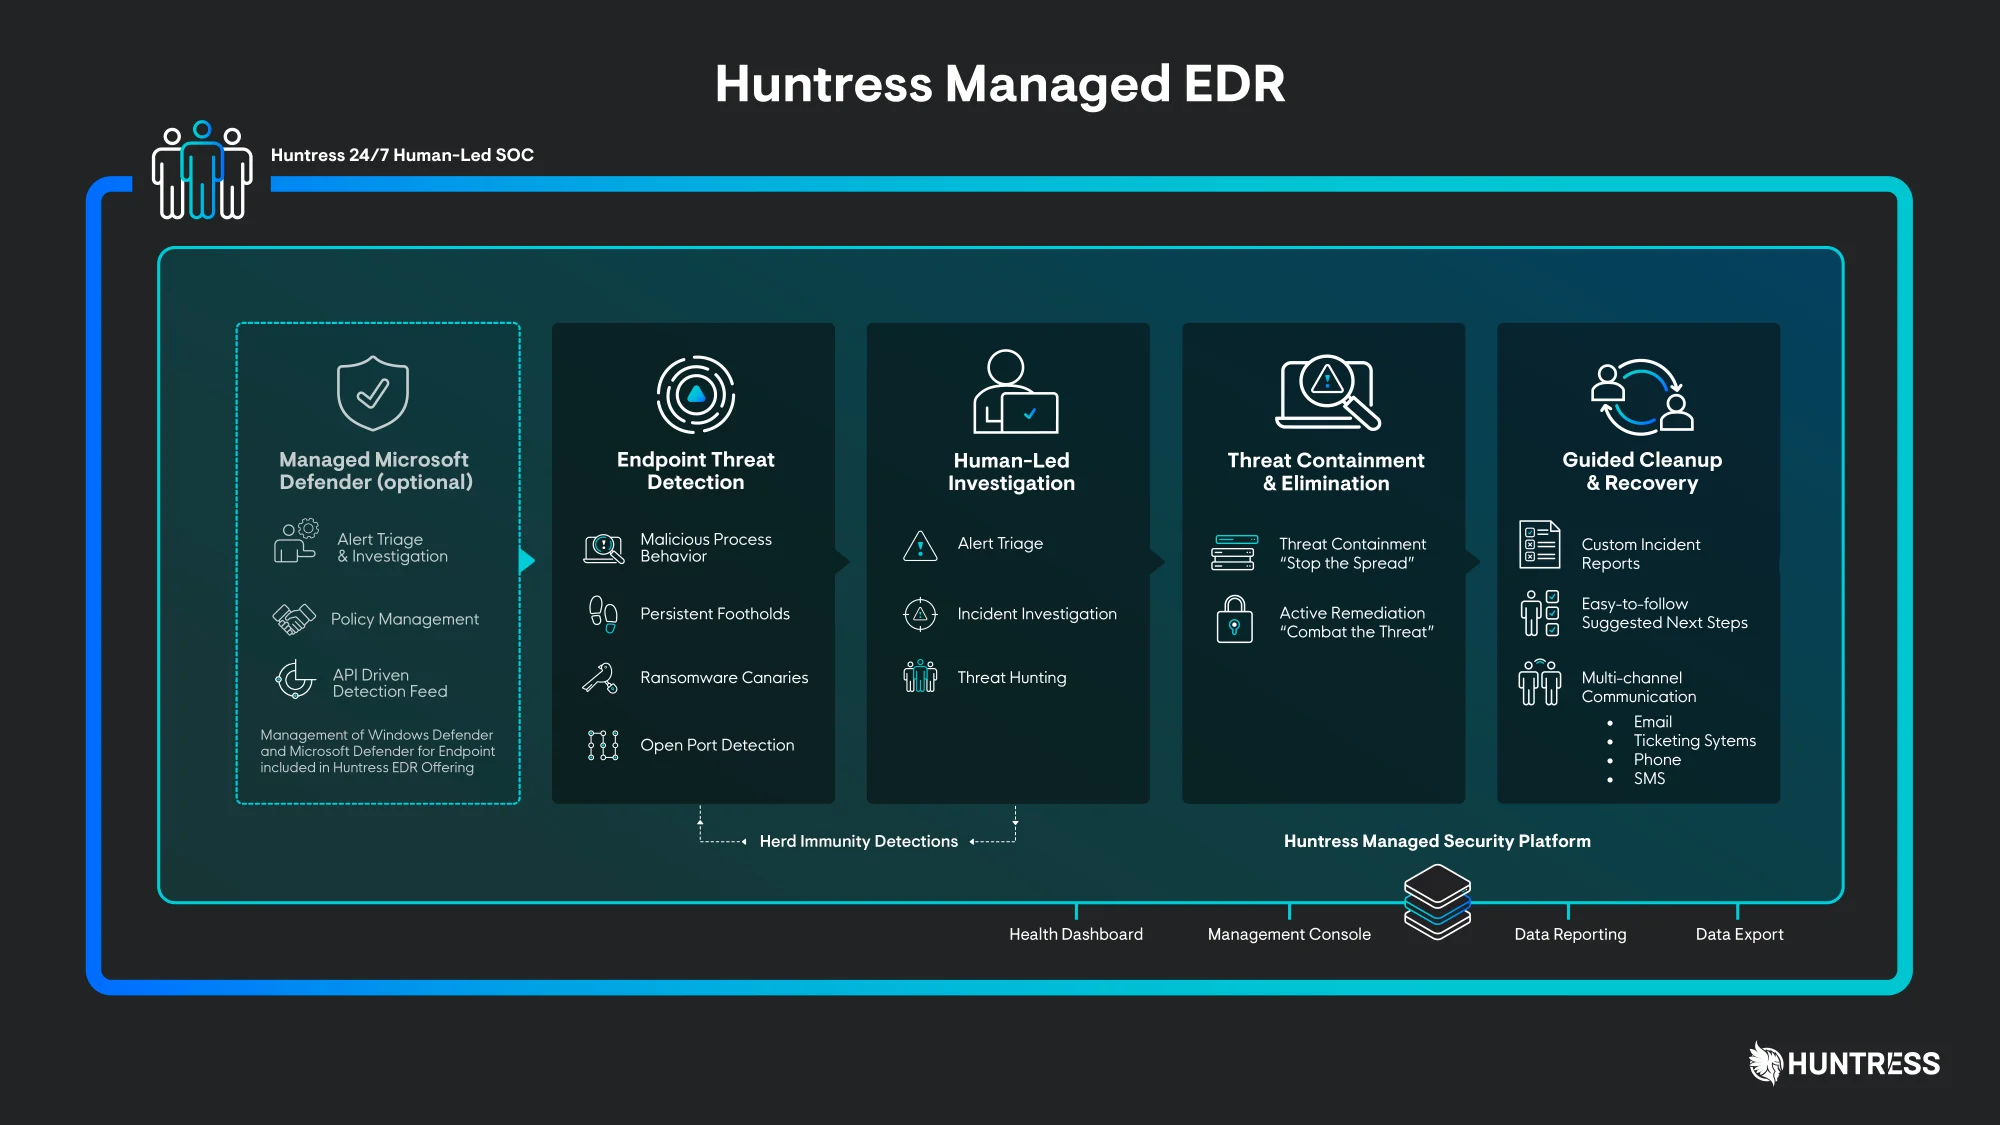The width and height of the screenshot is (2000, 1125).
Task: Click the Huntress logo in the corner
Action: [1845, 1063]
